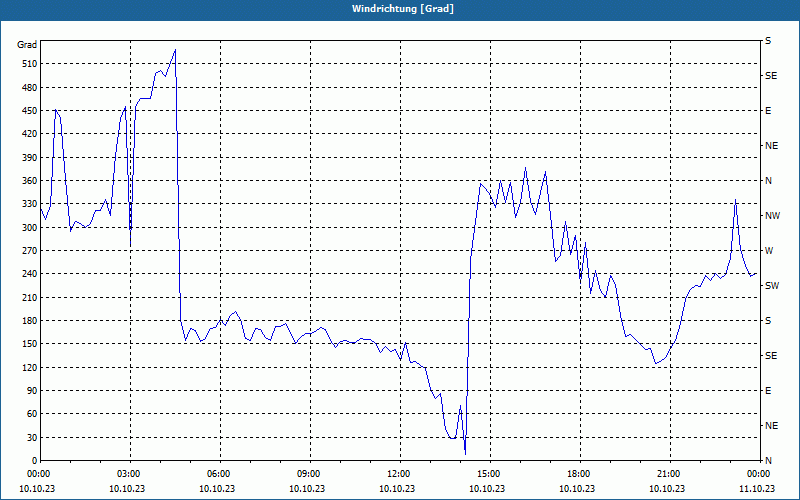Click the 180 y-axis value
The height and width of the screenshot is (500, 800).
click(x=30, y=321)
